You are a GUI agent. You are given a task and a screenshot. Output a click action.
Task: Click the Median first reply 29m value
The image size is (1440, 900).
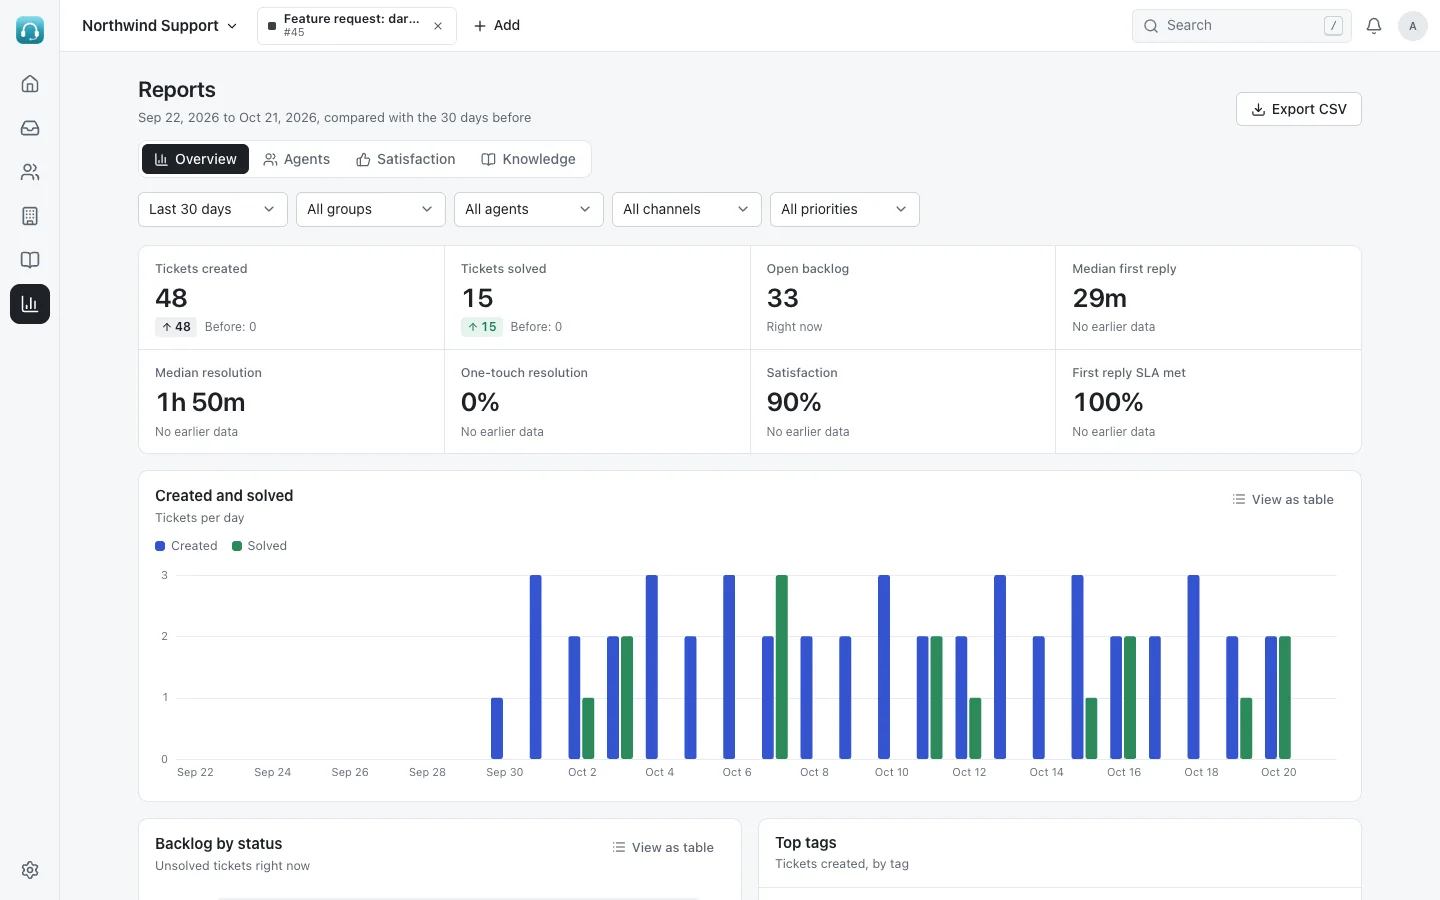(x=1100, y=298)
